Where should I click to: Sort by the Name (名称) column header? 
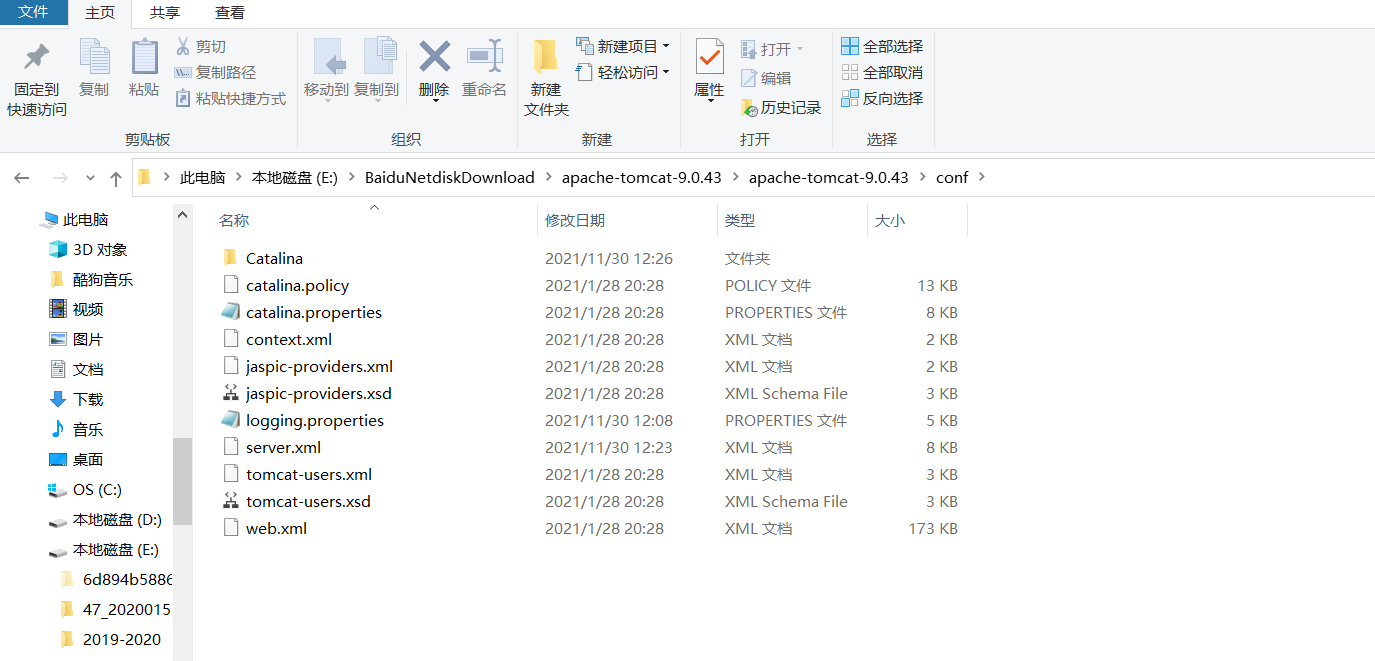coord(234,220)
